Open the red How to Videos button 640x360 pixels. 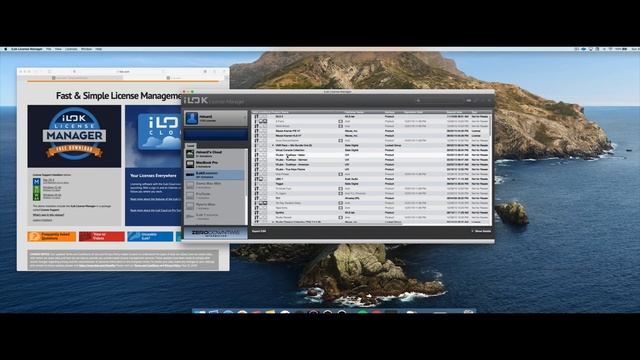[x=102, y=236]
